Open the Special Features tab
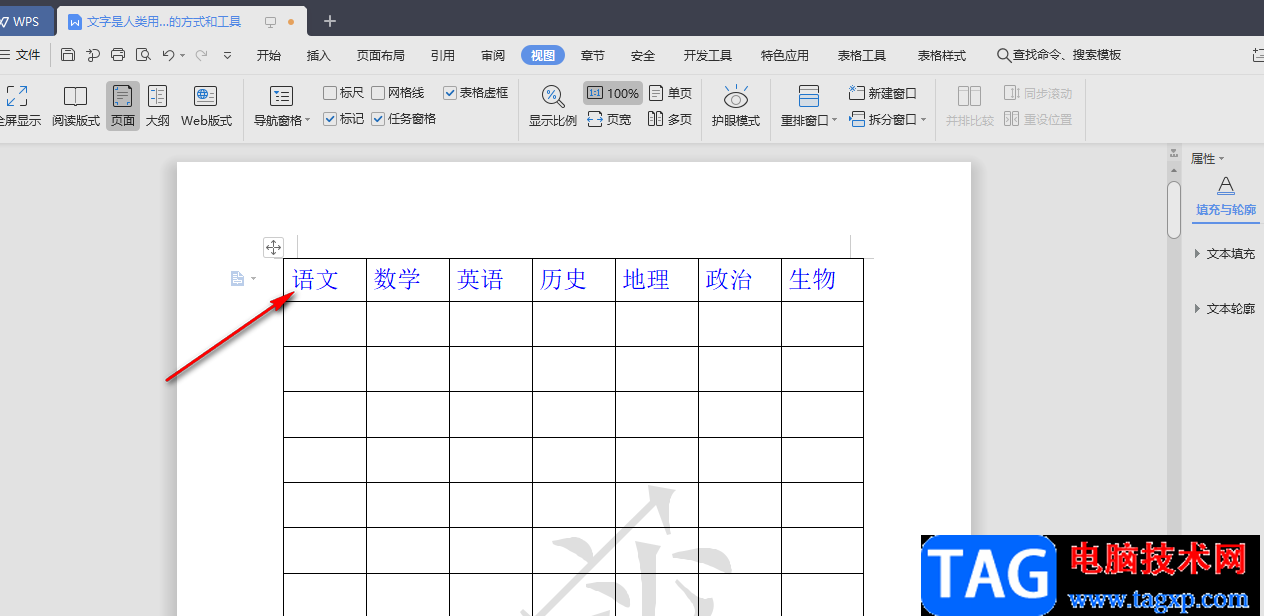This screenshot has height=616, width=1264. pos(785,55)
